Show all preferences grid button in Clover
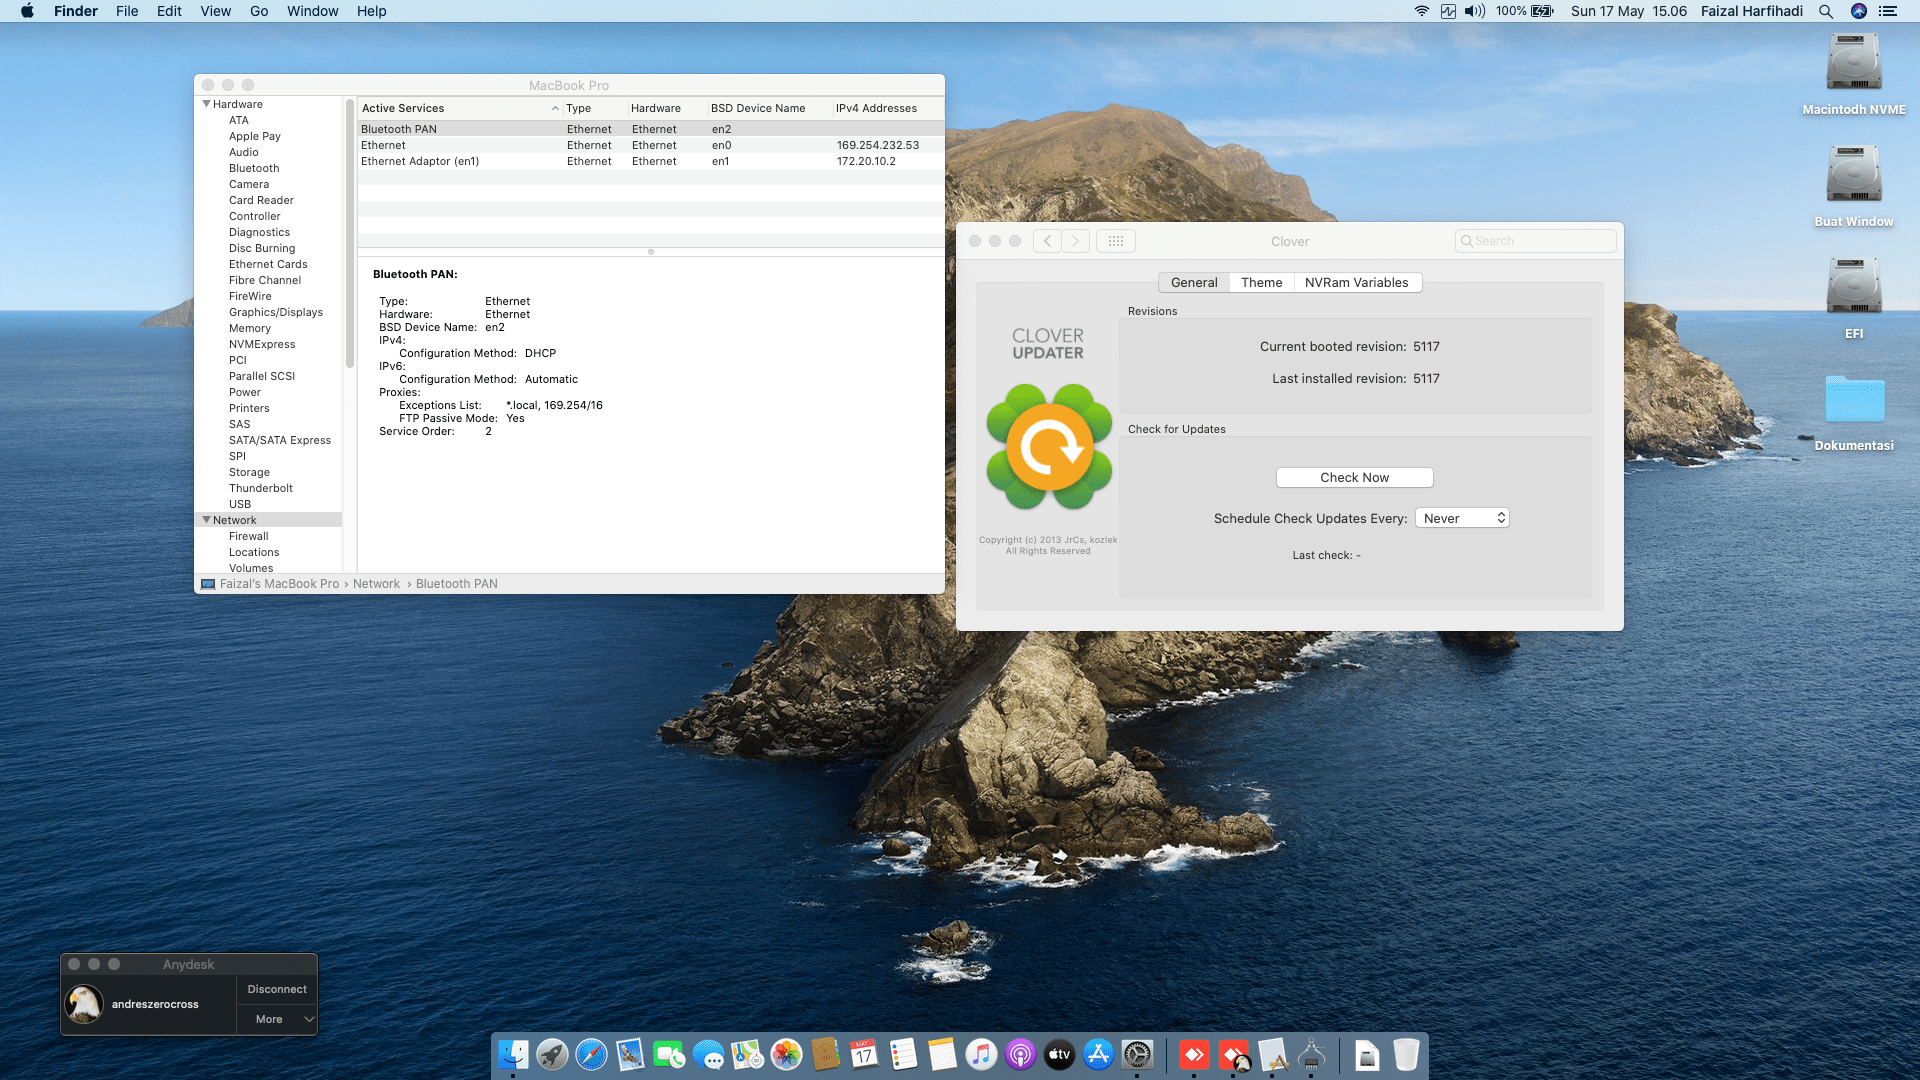1920x1080 pixels. coord(1116,241)
